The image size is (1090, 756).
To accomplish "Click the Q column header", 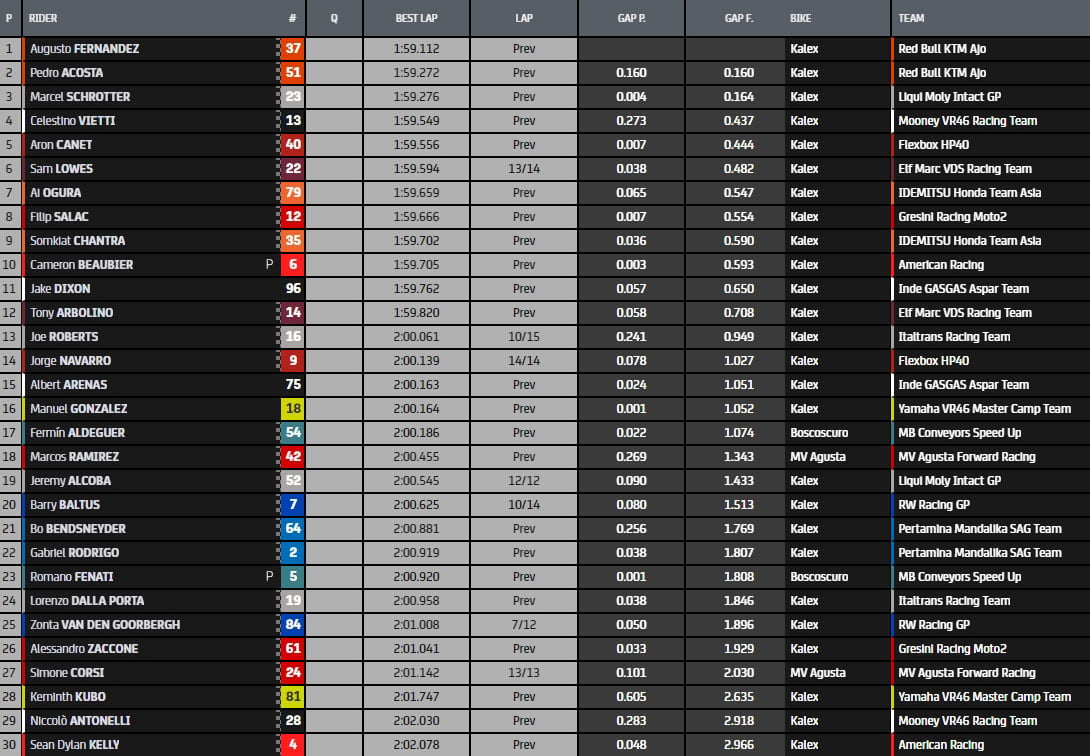I will click(333, 18).
